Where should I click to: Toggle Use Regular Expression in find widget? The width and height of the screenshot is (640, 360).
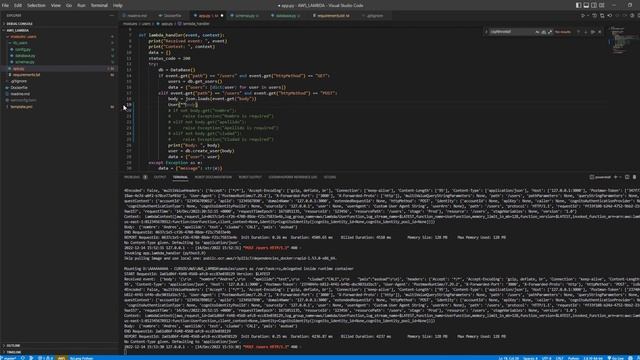(550, 31)
